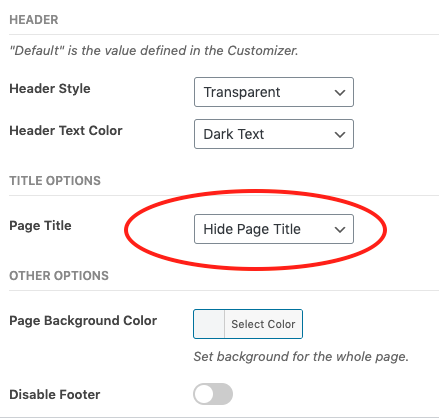
Task: Click the Select Color button
Action: [263, 324]
